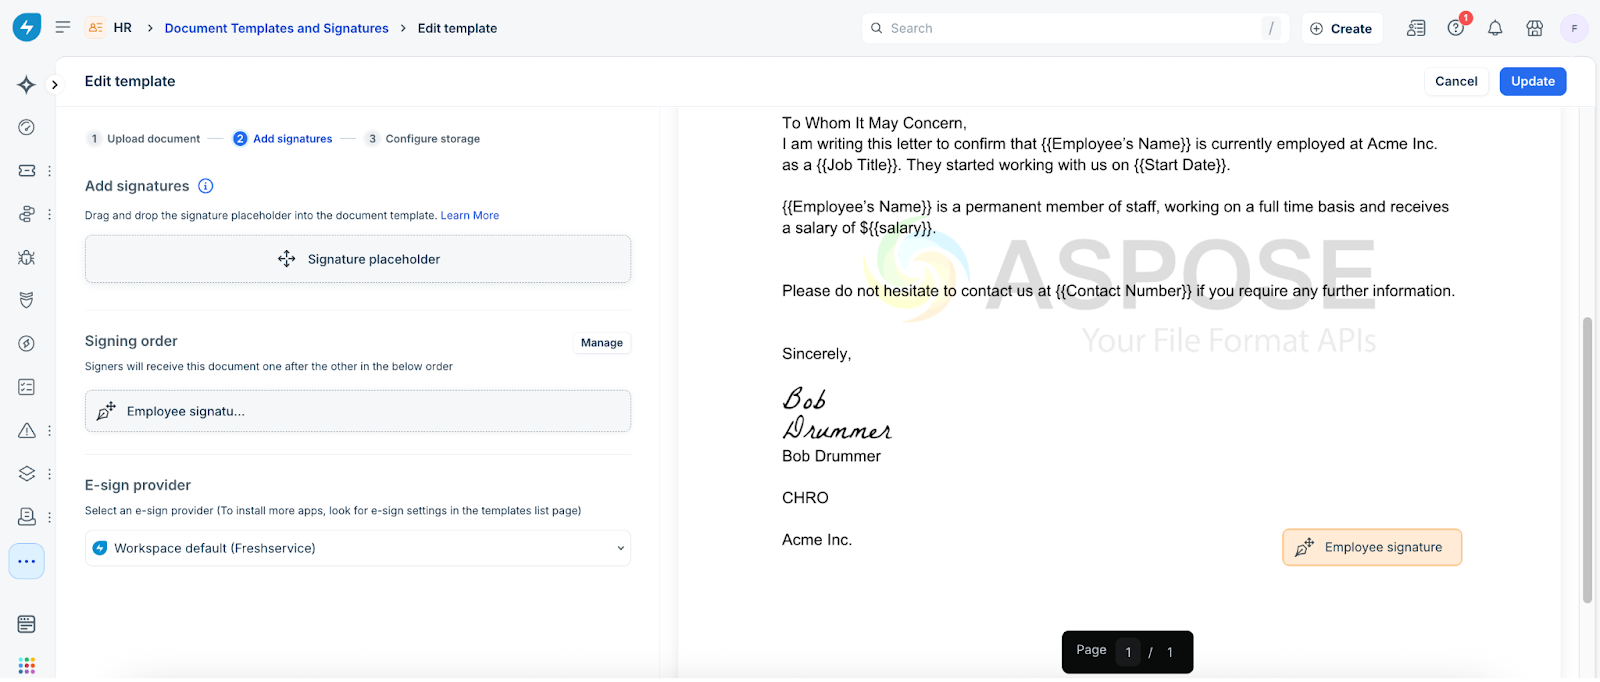Click the highlighted more (three dots) sidebar icon
The image size is (1600, 682).
pos(27,561)
